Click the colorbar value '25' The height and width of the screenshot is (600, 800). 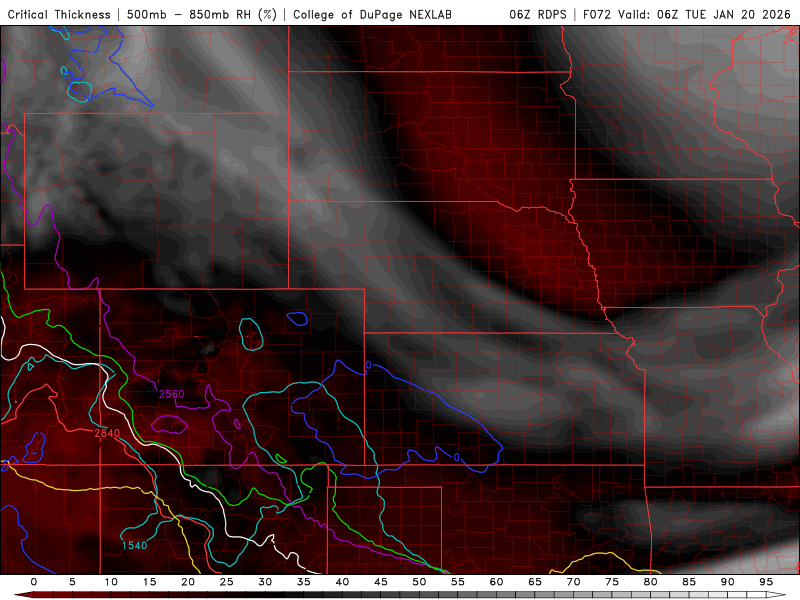coord(227,582)
